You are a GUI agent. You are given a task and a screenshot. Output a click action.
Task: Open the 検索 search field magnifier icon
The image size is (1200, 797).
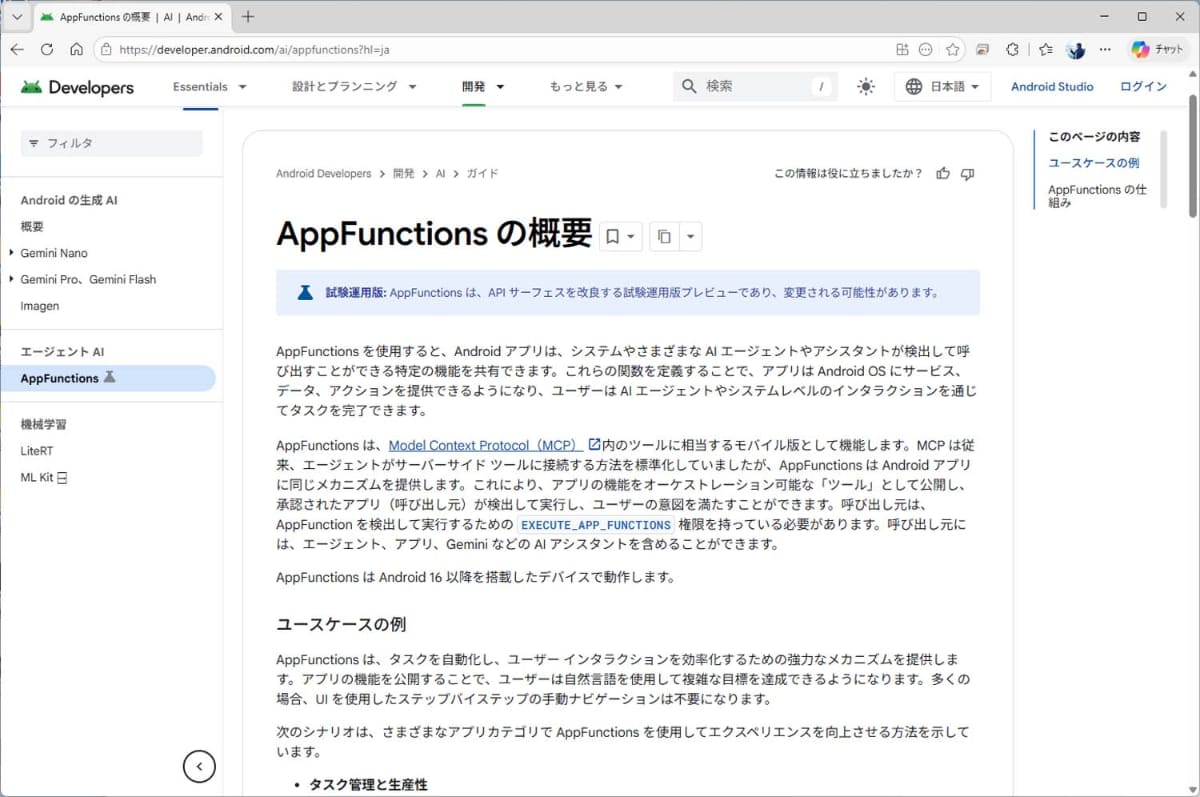click(689, 86)
